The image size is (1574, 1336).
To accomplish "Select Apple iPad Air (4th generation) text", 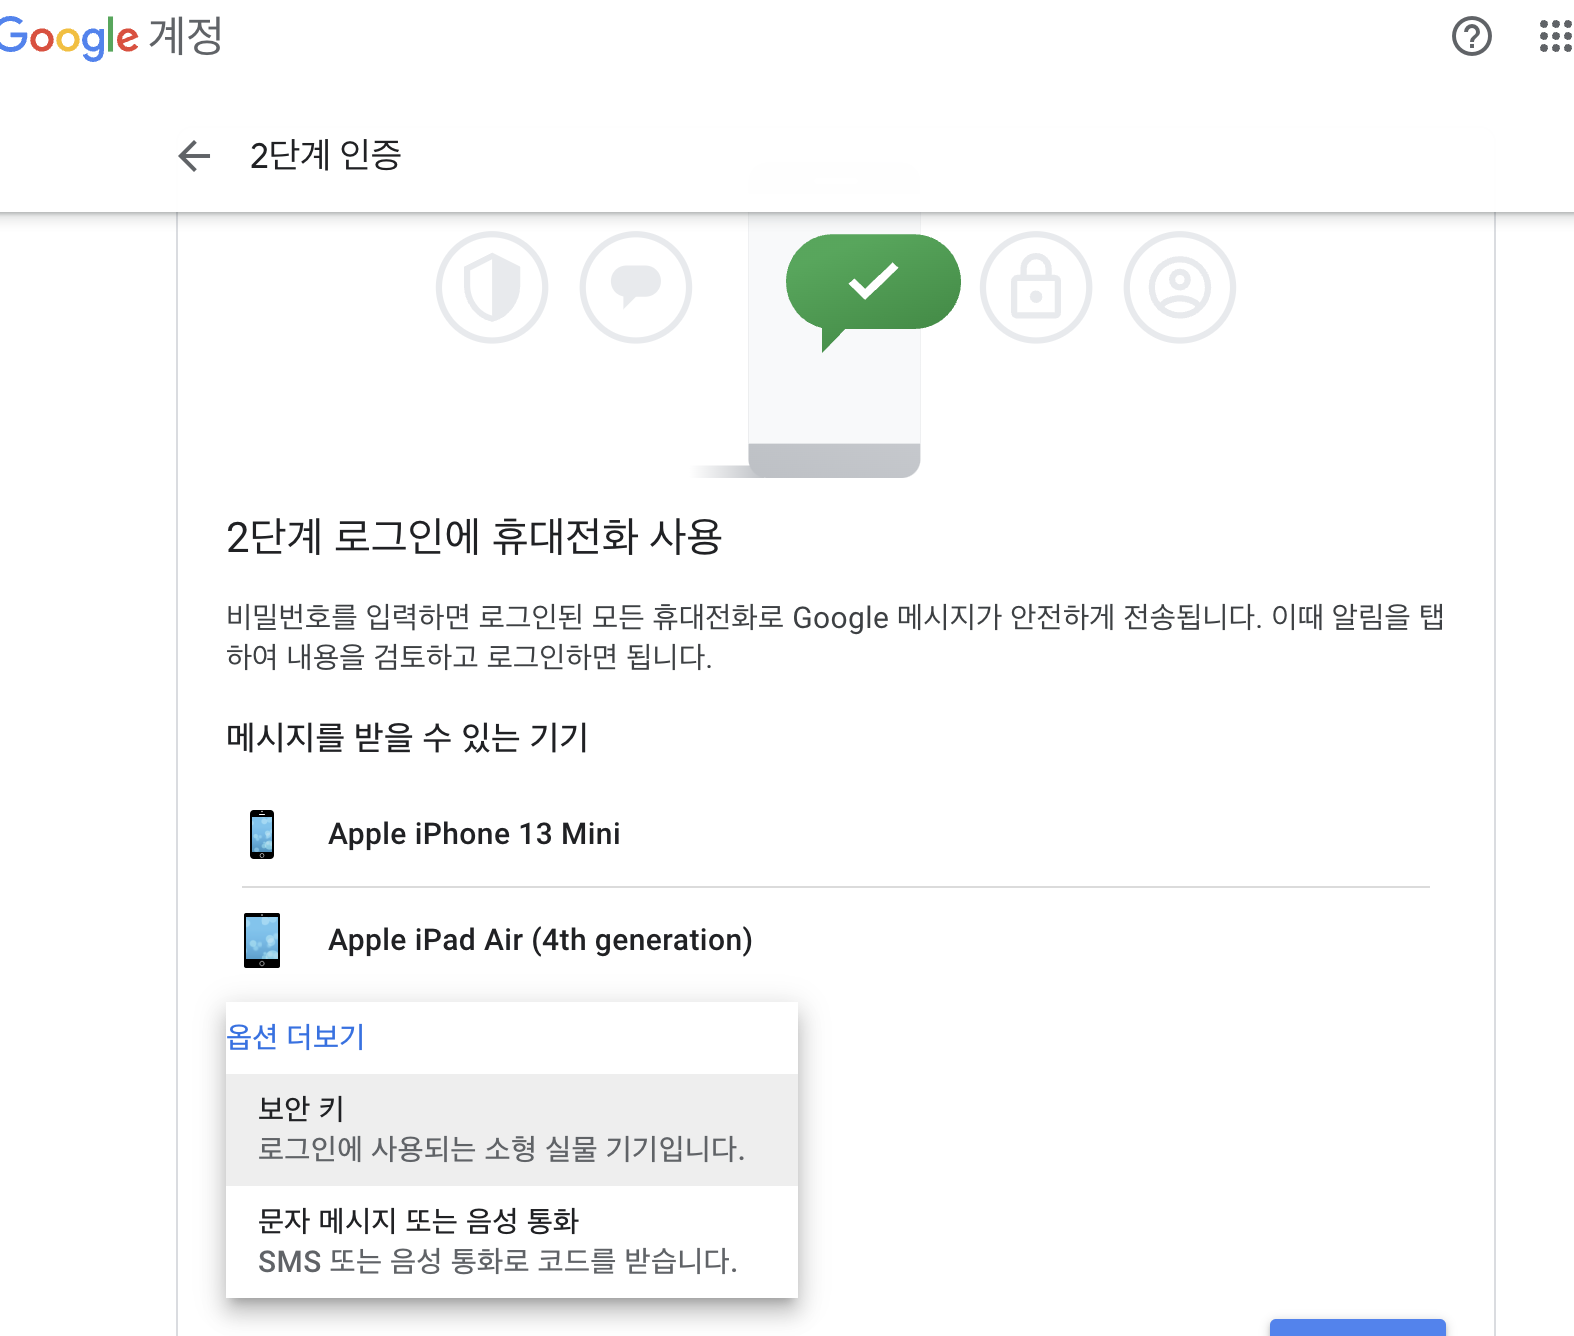I will pyautogui.click(x=540, y=940).
